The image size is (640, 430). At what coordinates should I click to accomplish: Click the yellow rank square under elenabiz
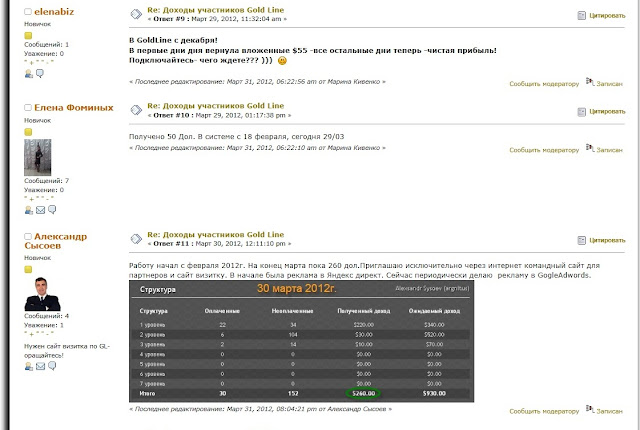coord(28,35)
